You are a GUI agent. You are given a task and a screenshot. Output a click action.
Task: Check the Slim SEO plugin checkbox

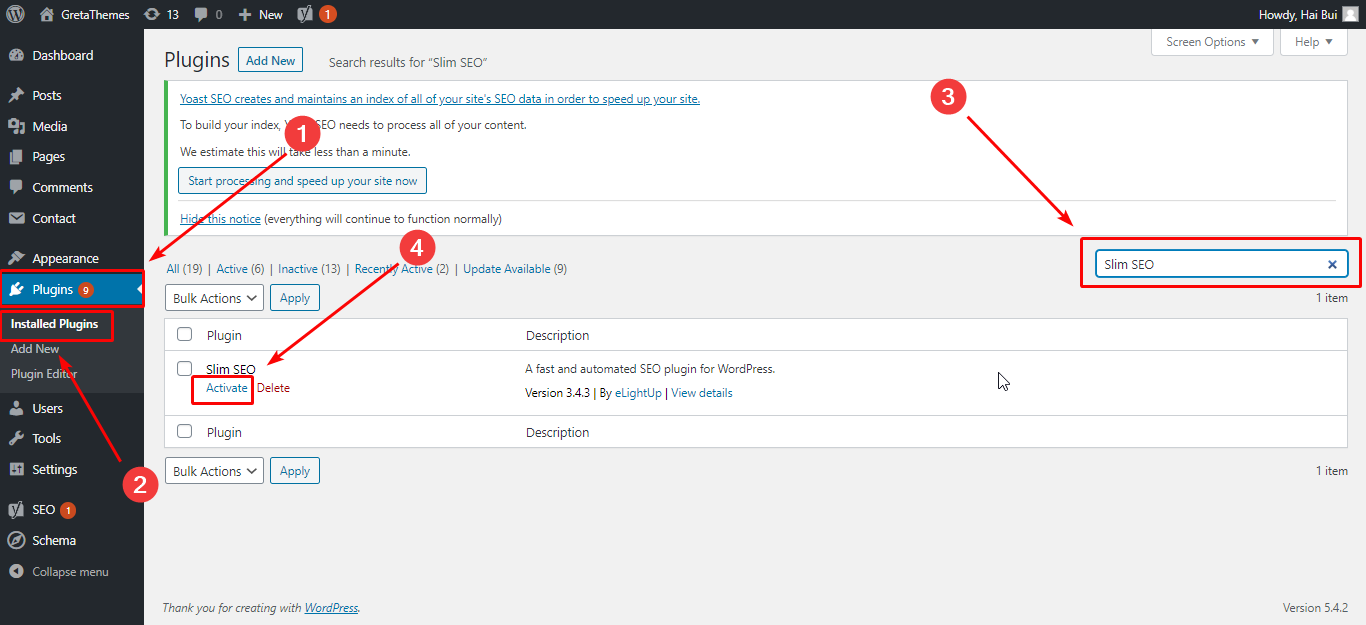(184, 368)
